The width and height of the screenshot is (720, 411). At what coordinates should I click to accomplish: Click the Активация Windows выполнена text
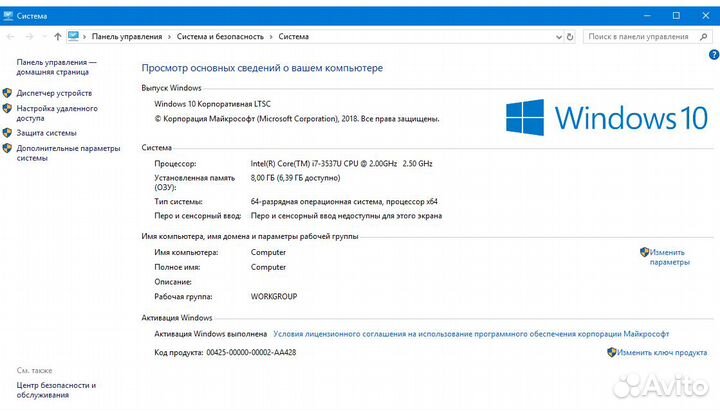210,334
